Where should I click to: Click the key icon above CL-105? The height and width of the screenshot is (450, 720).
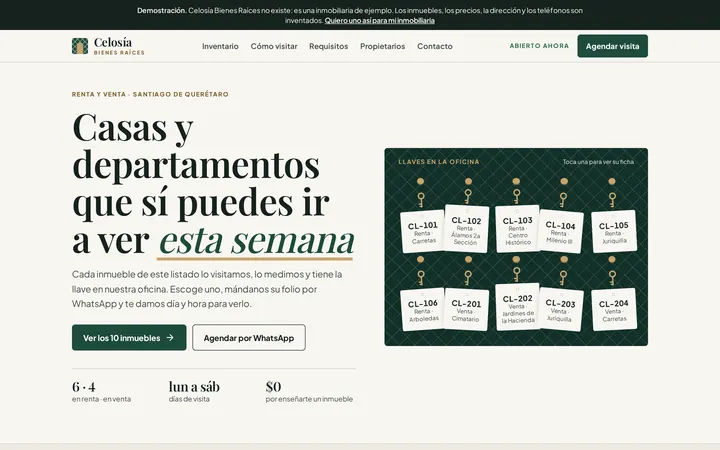click(x=612, y=199)
